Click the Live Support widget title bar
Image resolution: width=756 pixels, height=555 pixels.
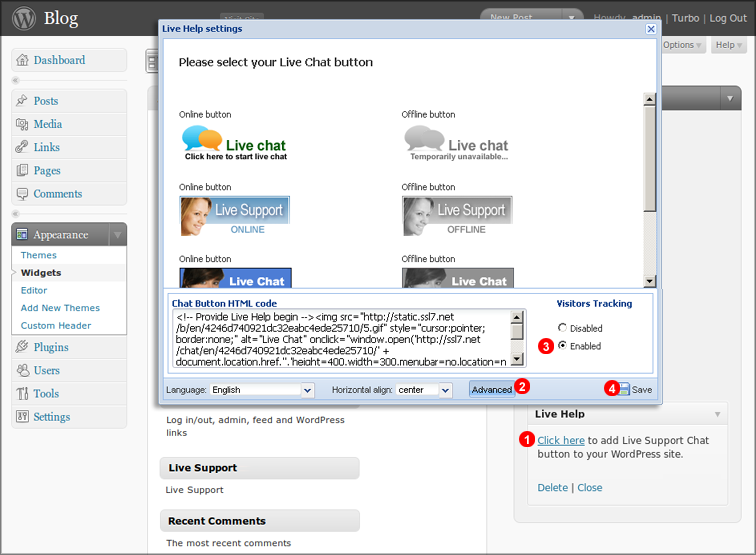(x=259, y=468)
